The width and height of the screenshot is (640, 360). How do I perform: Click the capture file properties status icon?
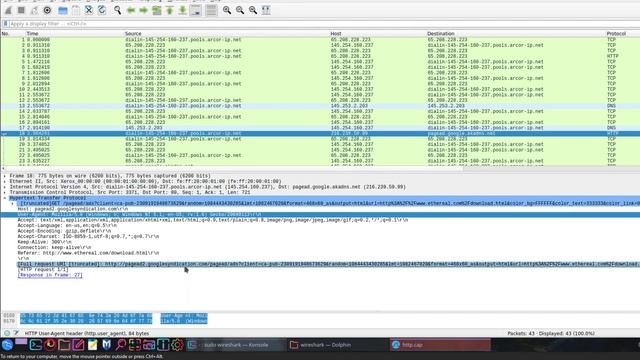point(16,333)
